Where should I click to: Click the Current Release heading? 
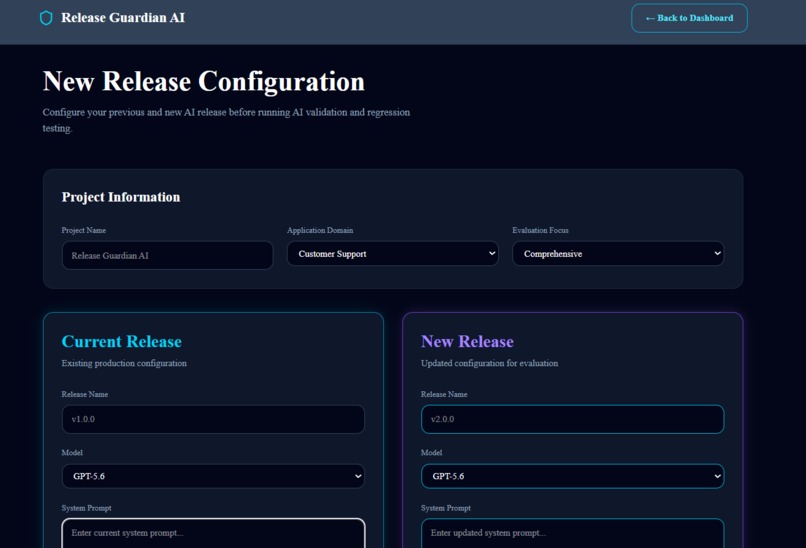(121, 341)
